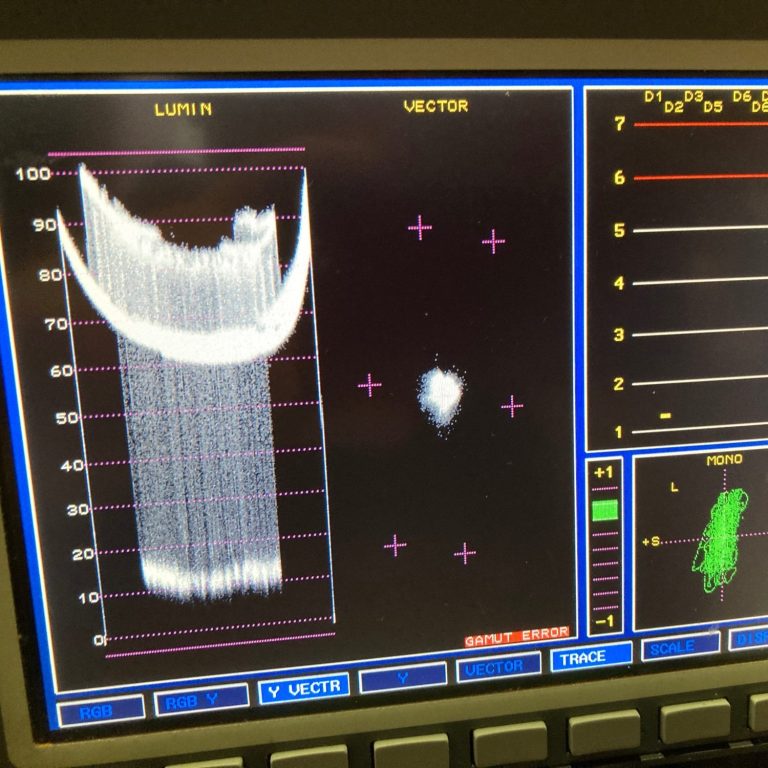Click the 20 luminance scale value
Screen dimensions: 768x768
pyautogui.click(x=83, y=554)
